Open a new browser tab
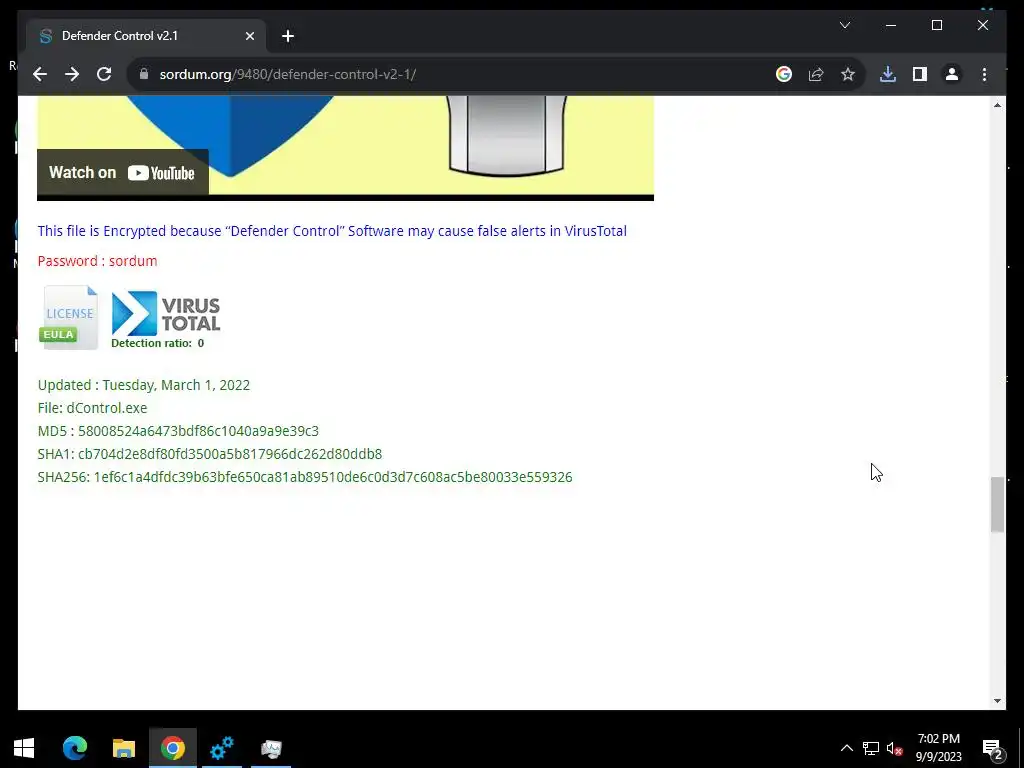The image size is (1024, 768). pos(287,37)
